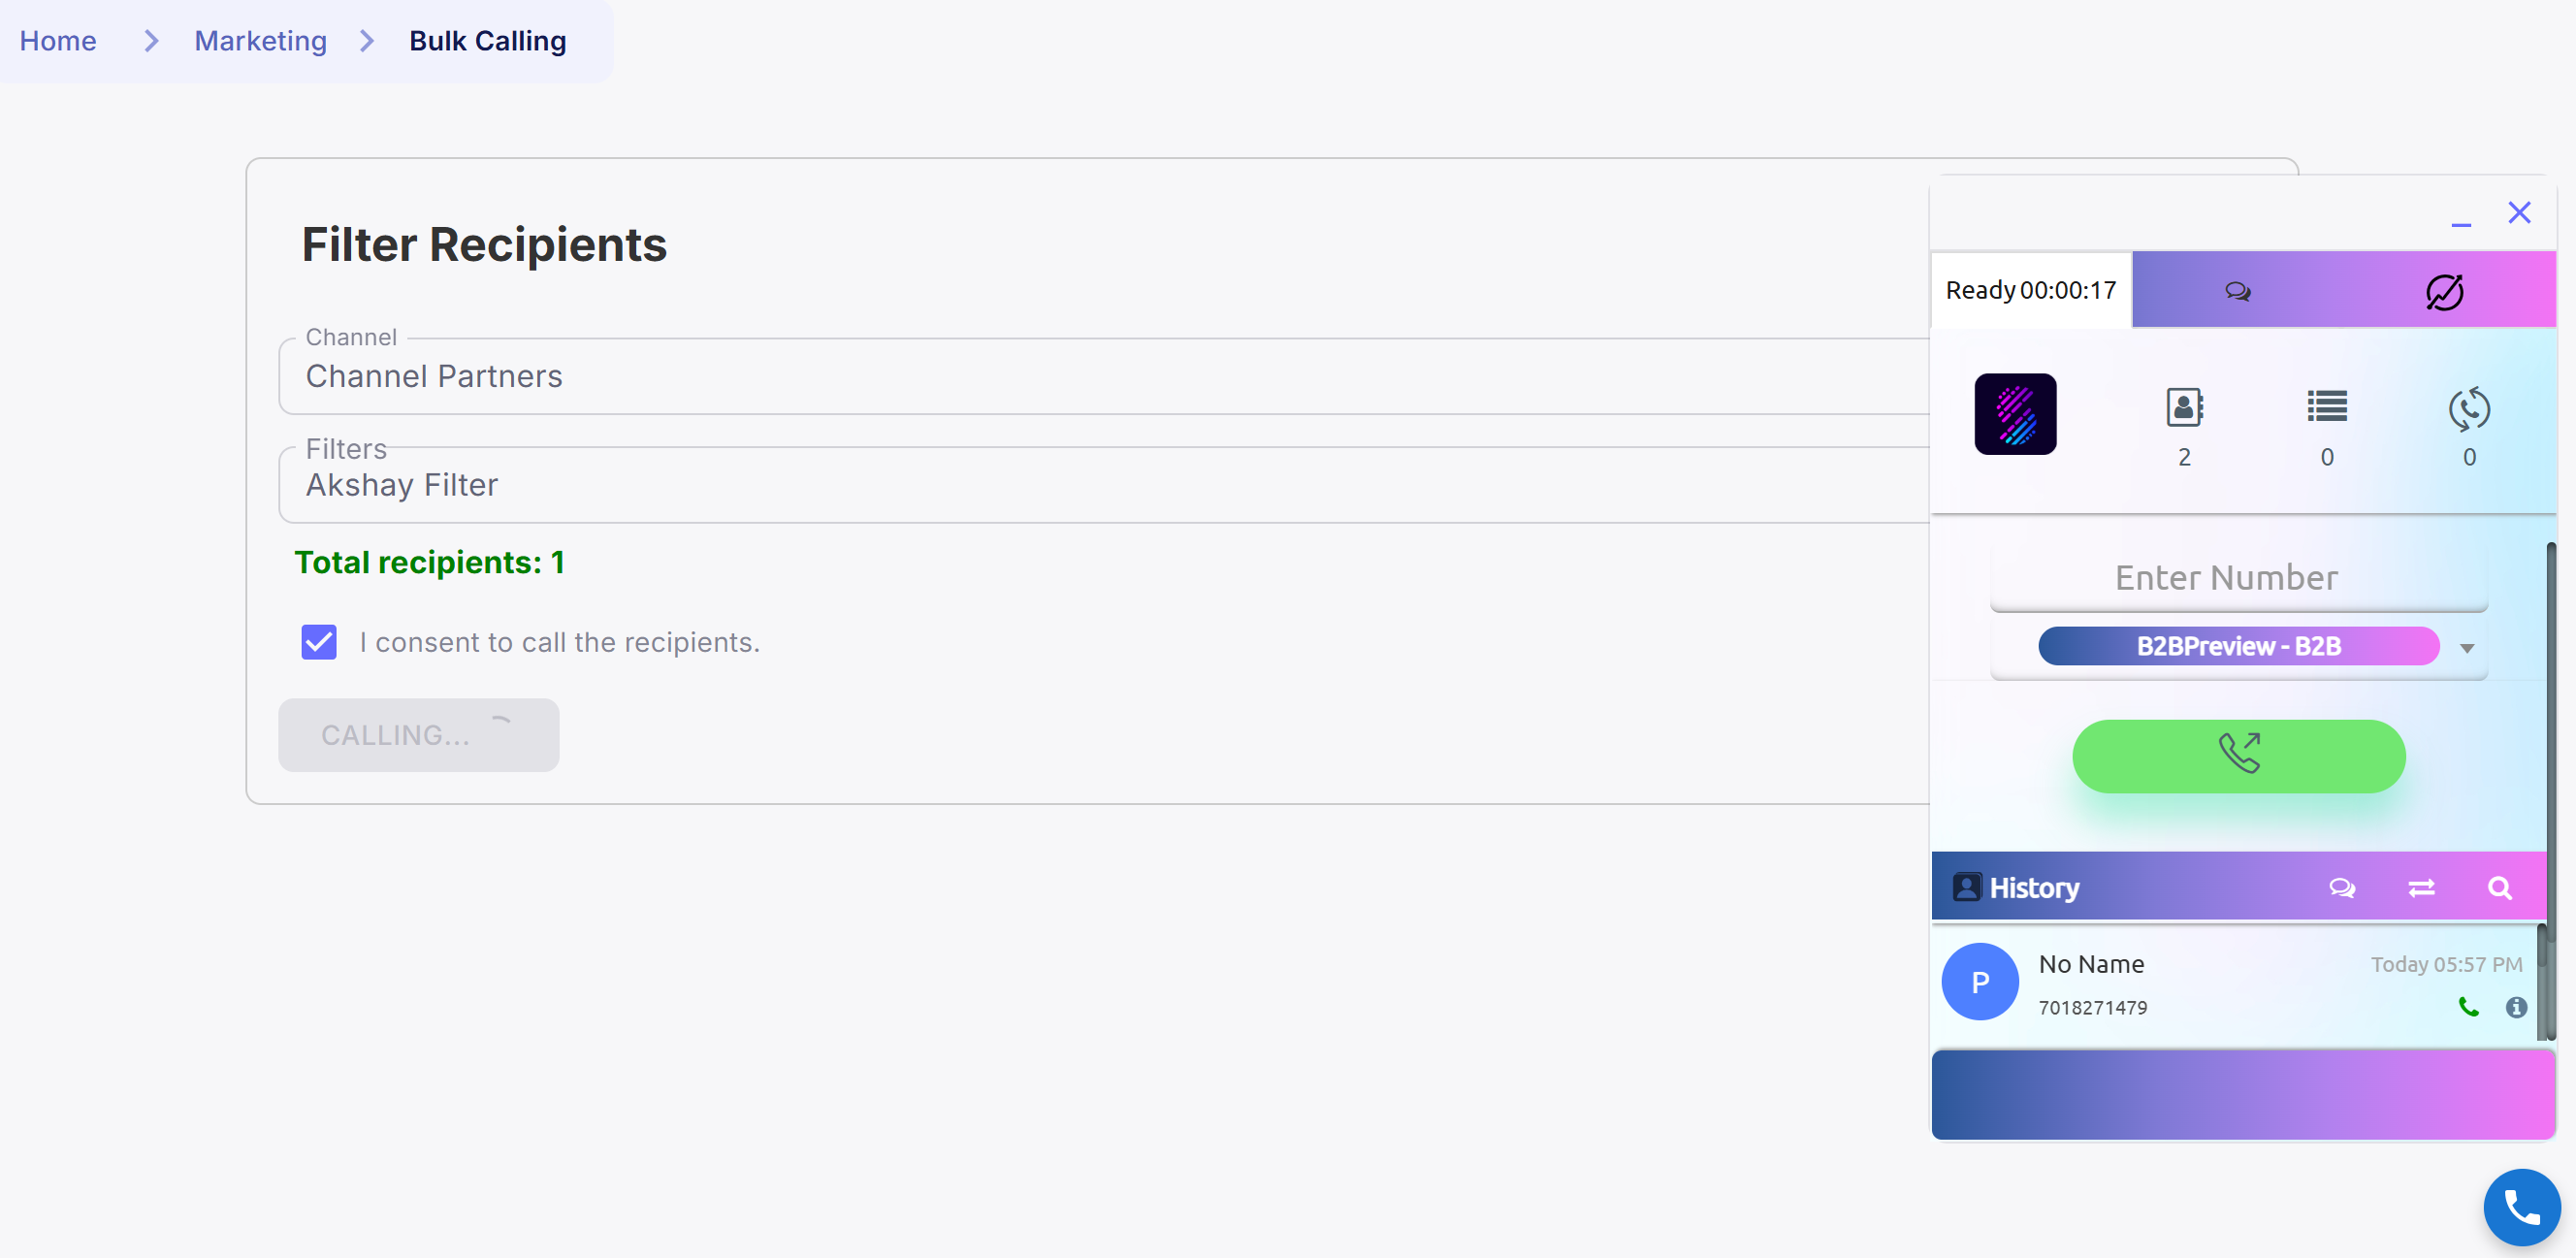Expand the B2BPreview - B2B campaign dropdown

pos(2467,648)
